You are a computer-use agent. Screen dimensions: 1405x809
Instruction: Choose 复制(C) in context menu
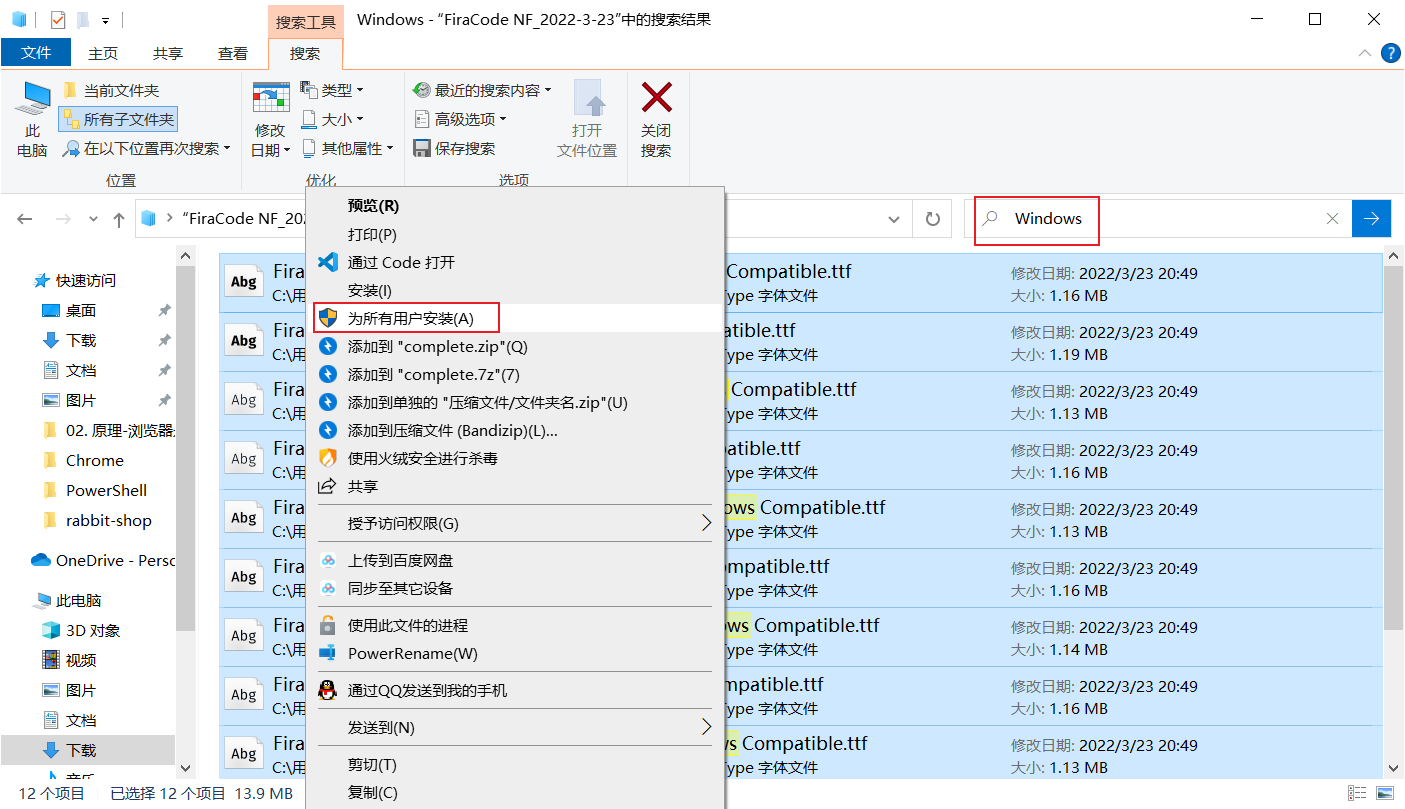[514, 792]
